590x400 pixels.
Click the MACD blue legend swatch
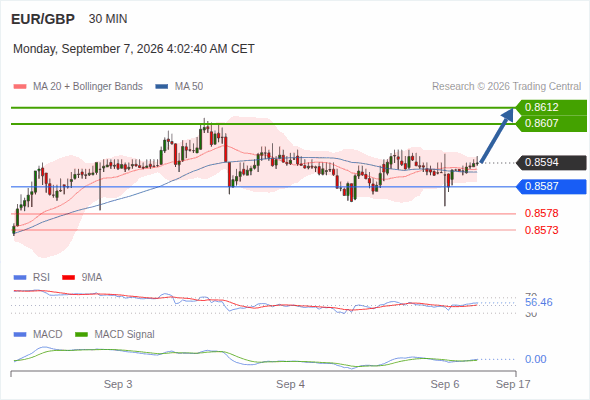[20, 335]
